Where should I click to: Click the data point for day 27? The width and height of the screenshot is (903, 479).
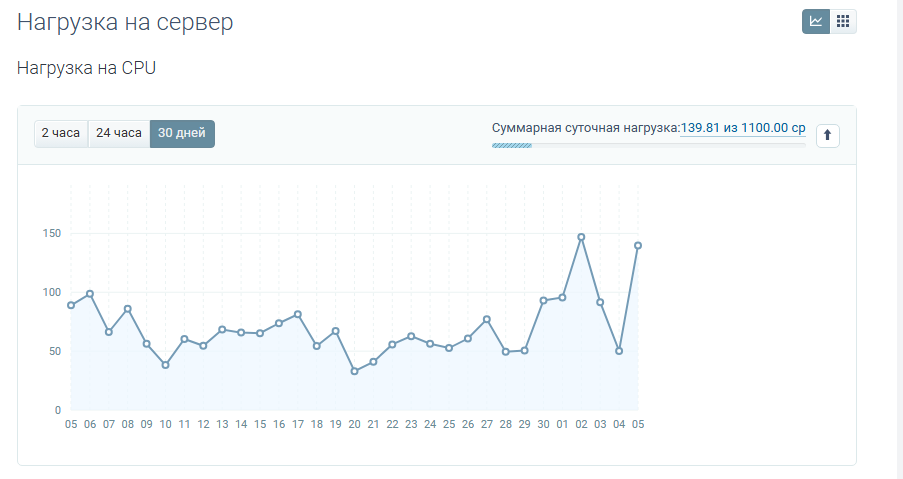point(487,319)
